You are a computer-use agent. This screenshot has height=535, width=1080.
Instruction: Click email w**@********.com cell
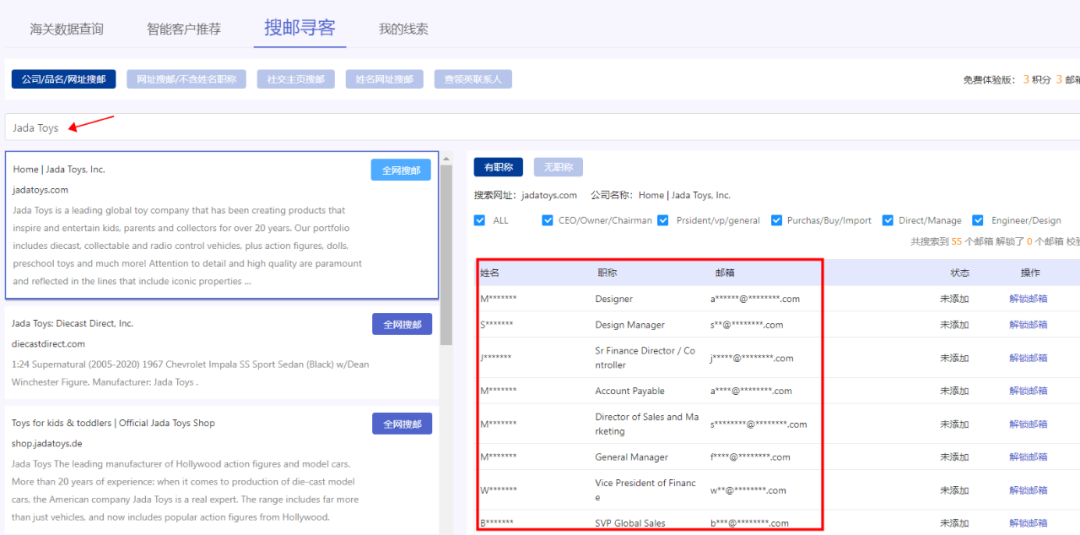(748, 490)
